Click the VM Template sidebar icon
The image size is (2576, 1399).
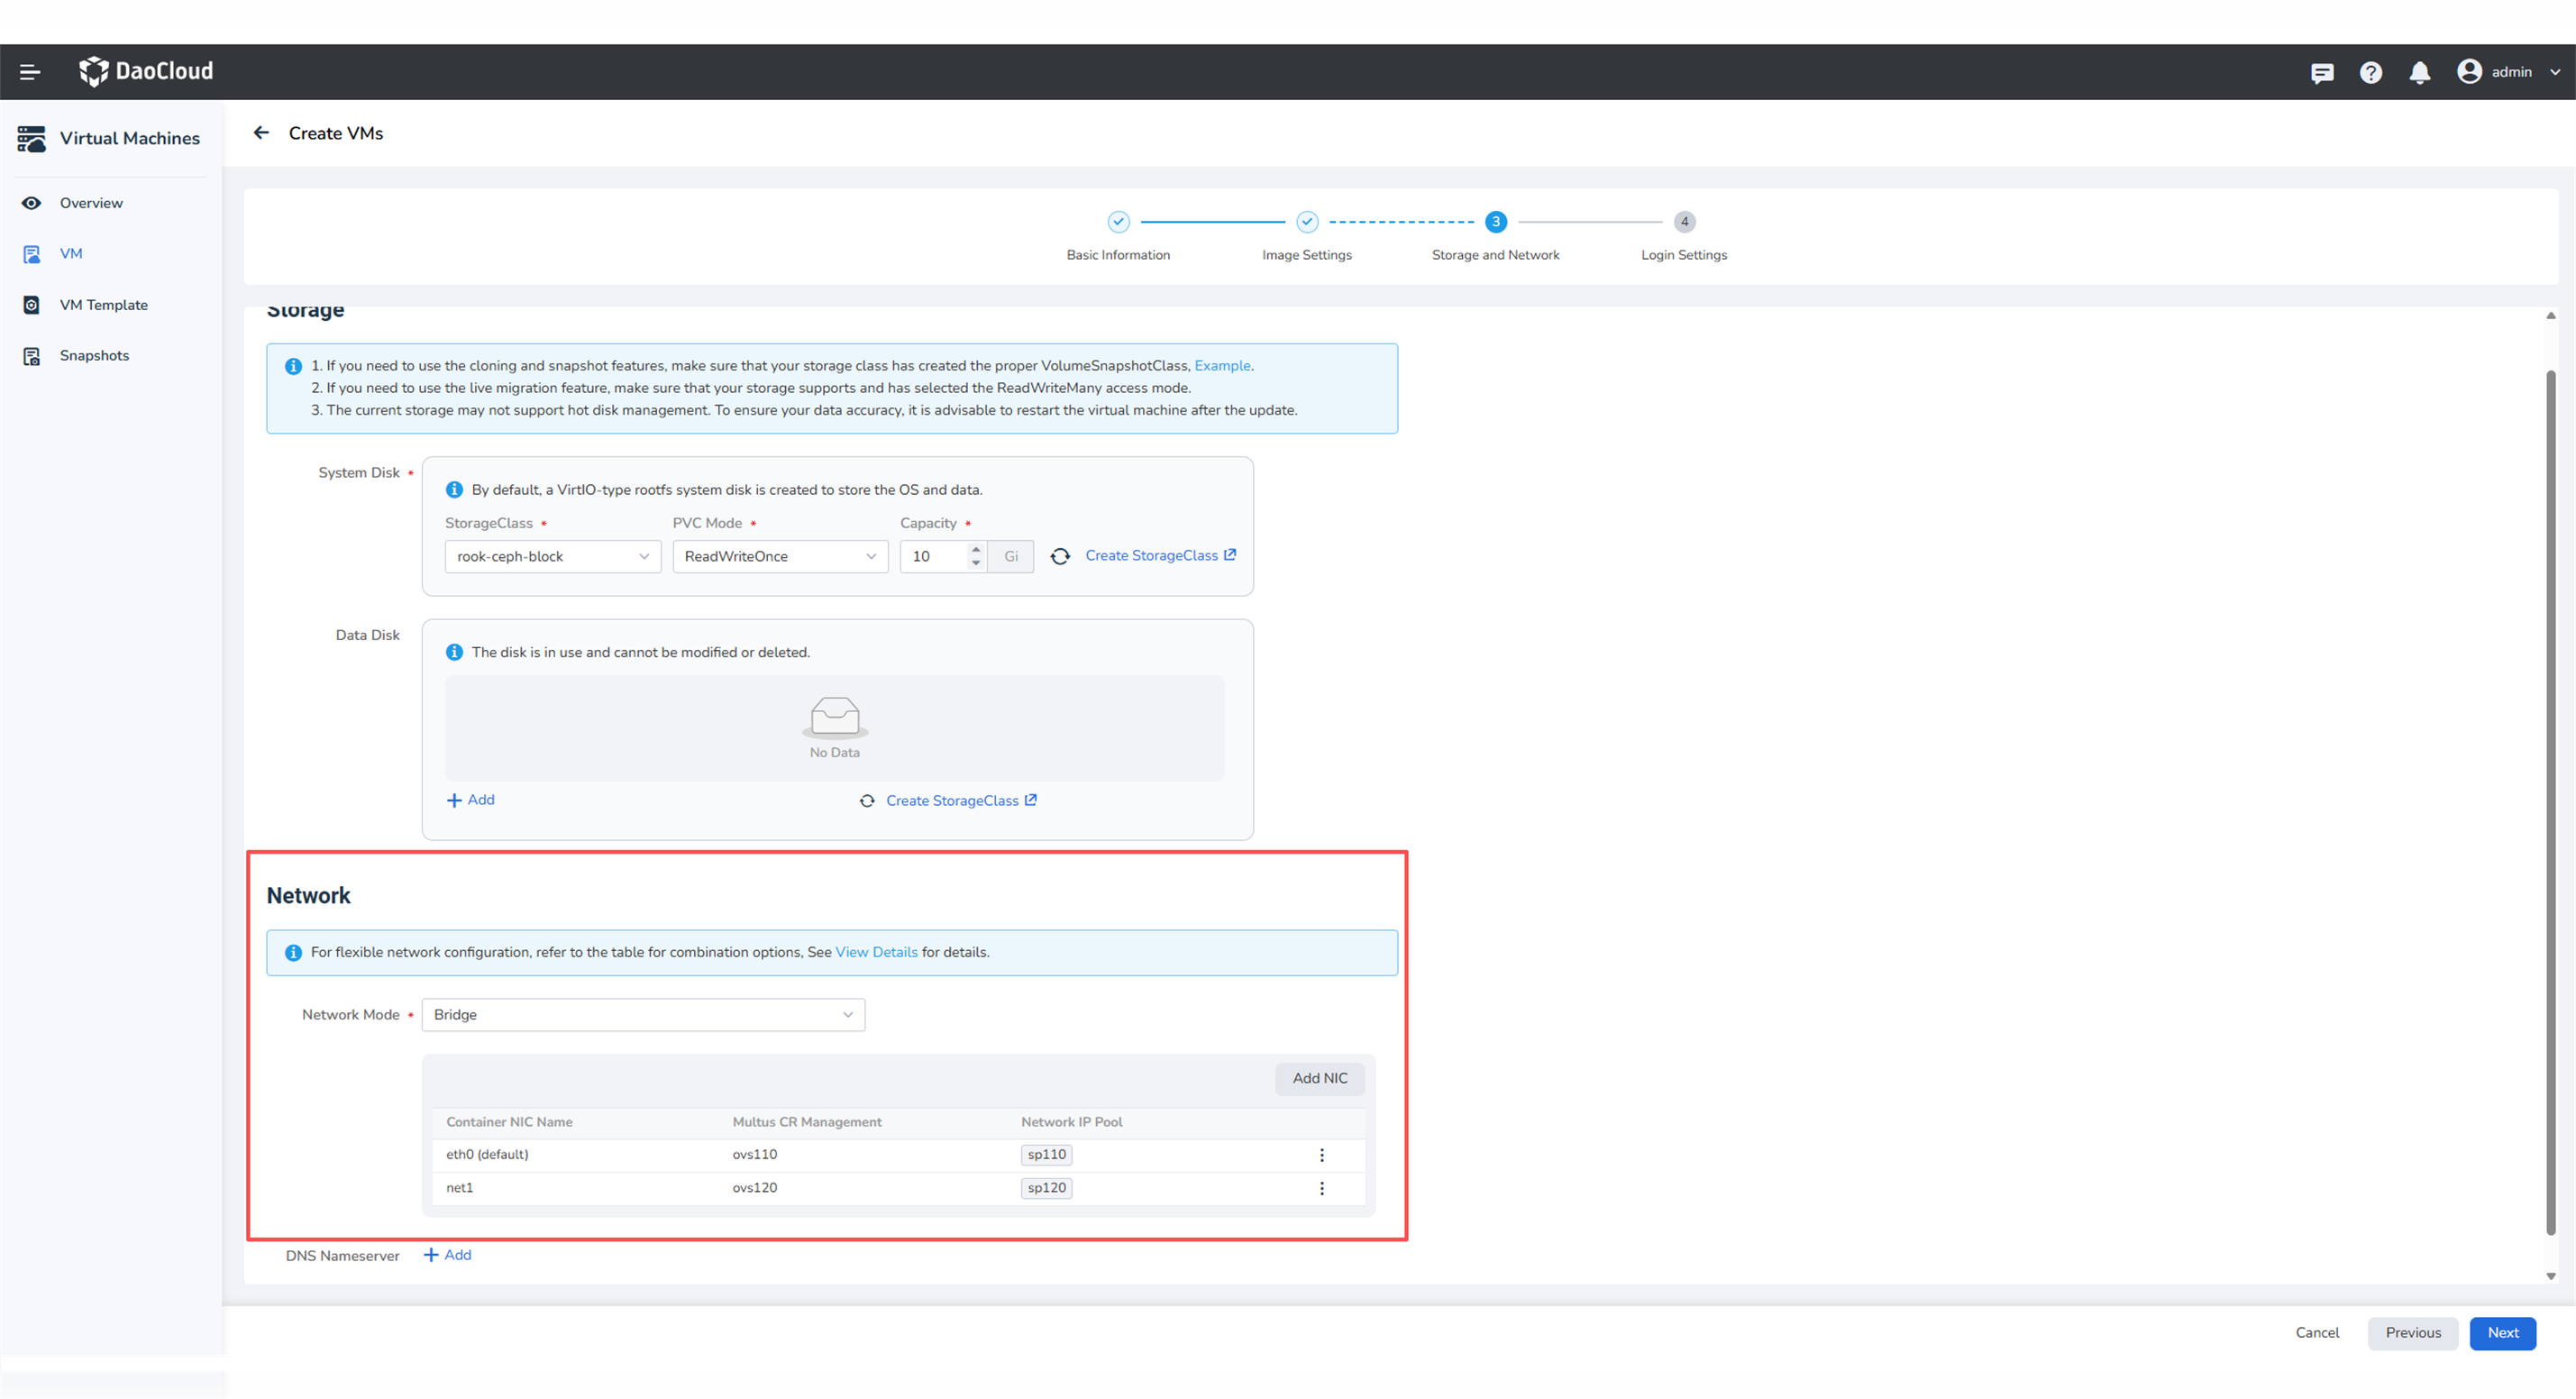[32, 305]
